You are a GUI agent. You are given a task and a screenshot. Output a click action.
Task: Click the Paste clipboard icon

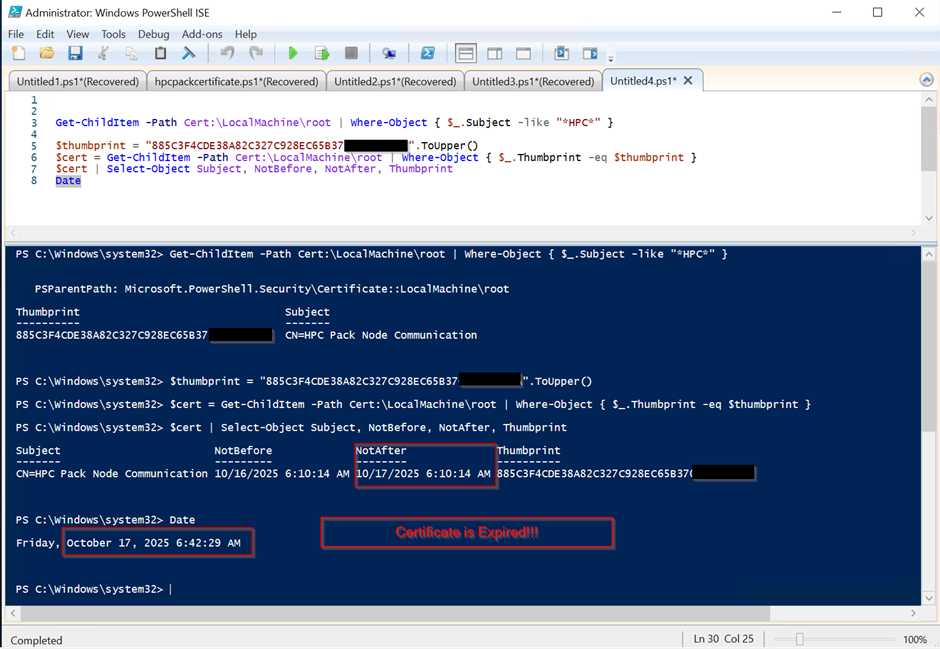point(160,53)
